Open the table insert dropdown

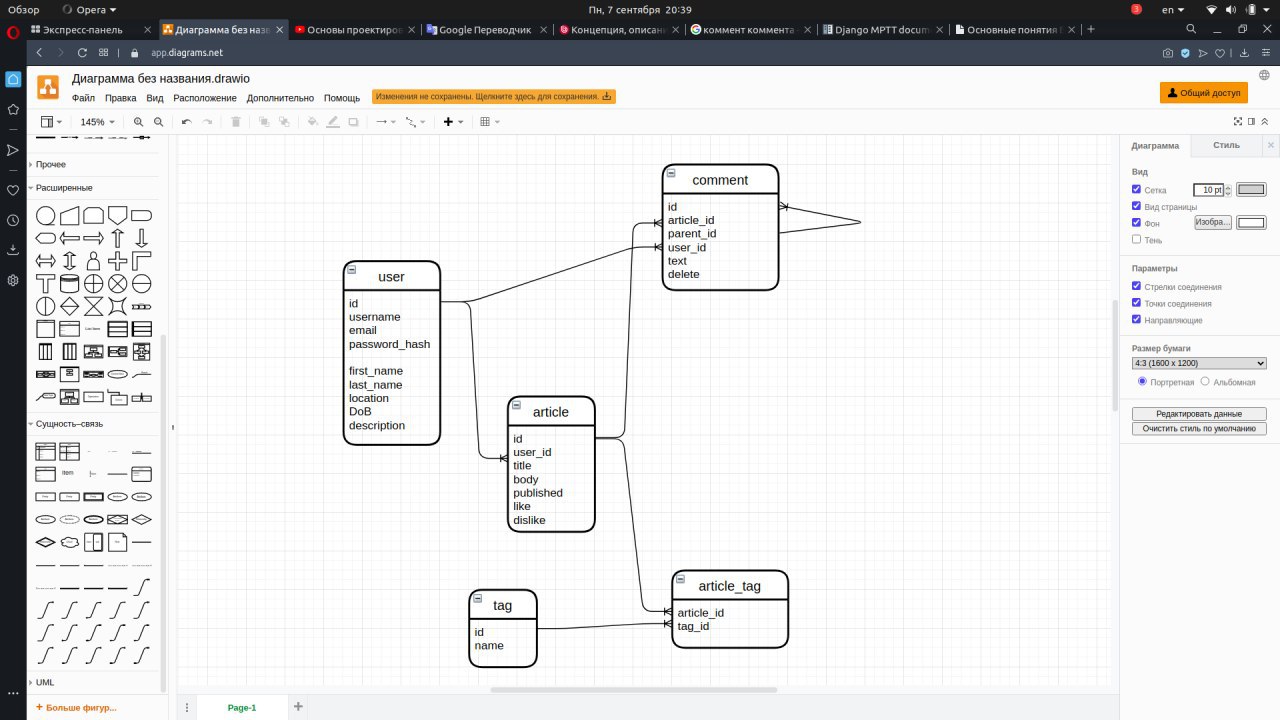point(490,122)
